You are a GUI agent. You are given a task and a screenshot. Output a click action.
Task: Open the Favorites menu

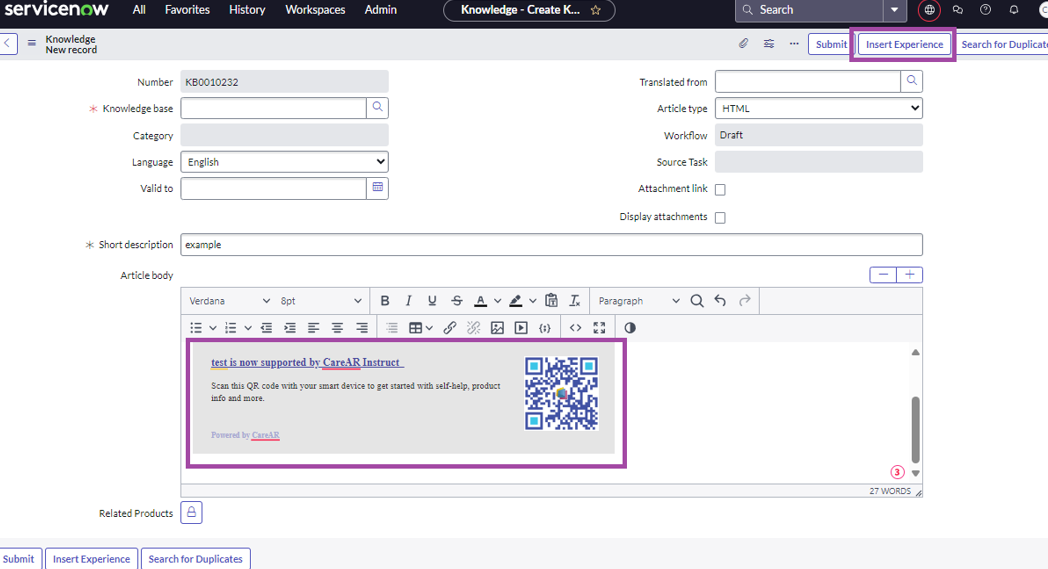tap(187, 10)
